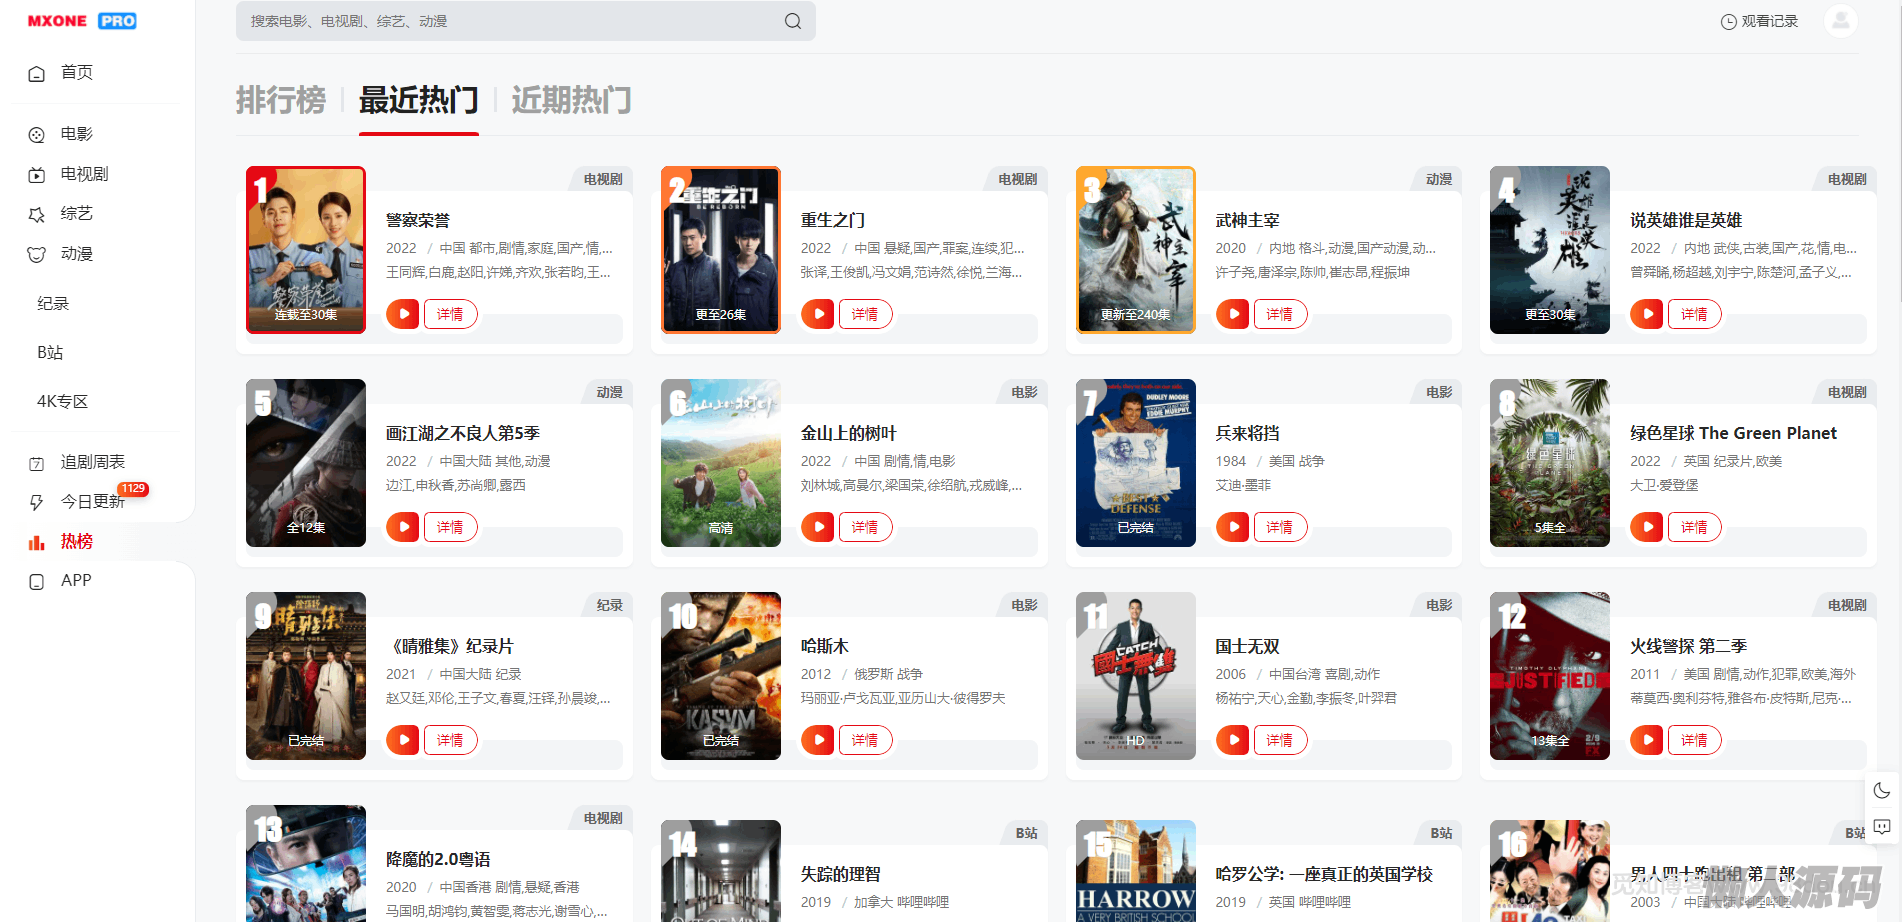The height and width of the screenshot is (922, 1902).
Task: Click the 动漫 tag on 武神主宰 card
Action: (1439, 179)
